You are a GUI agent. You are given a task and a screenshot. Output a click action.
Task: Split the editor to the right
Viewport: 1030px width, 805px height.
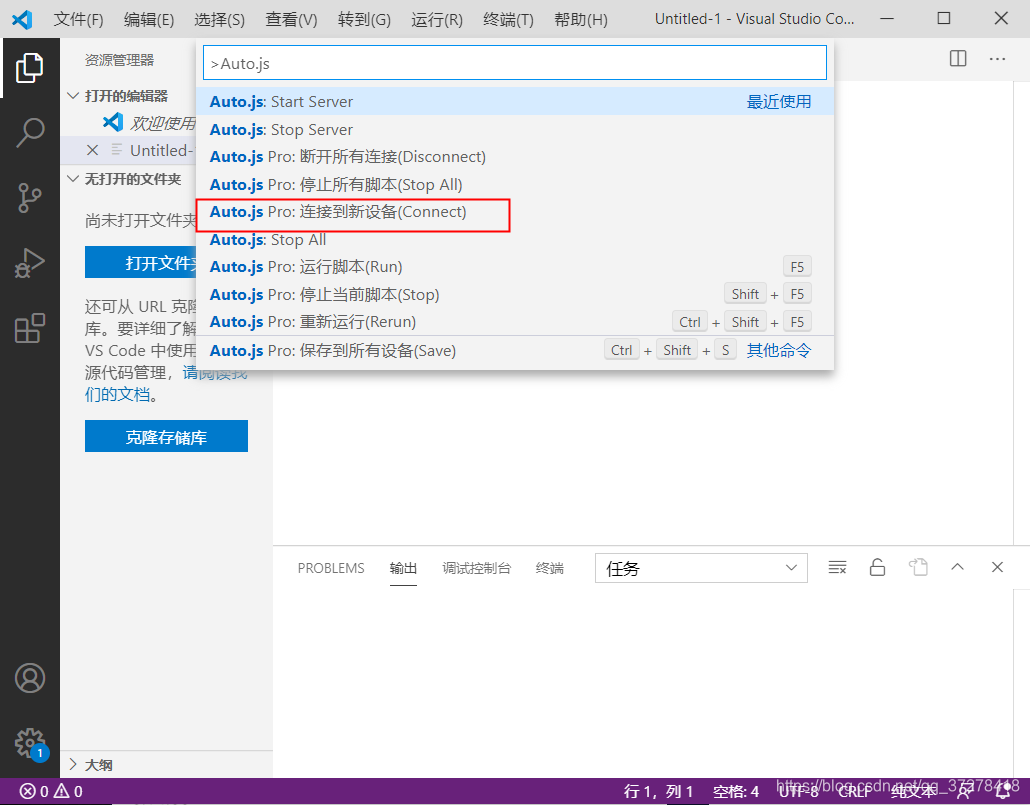[958, 59]
